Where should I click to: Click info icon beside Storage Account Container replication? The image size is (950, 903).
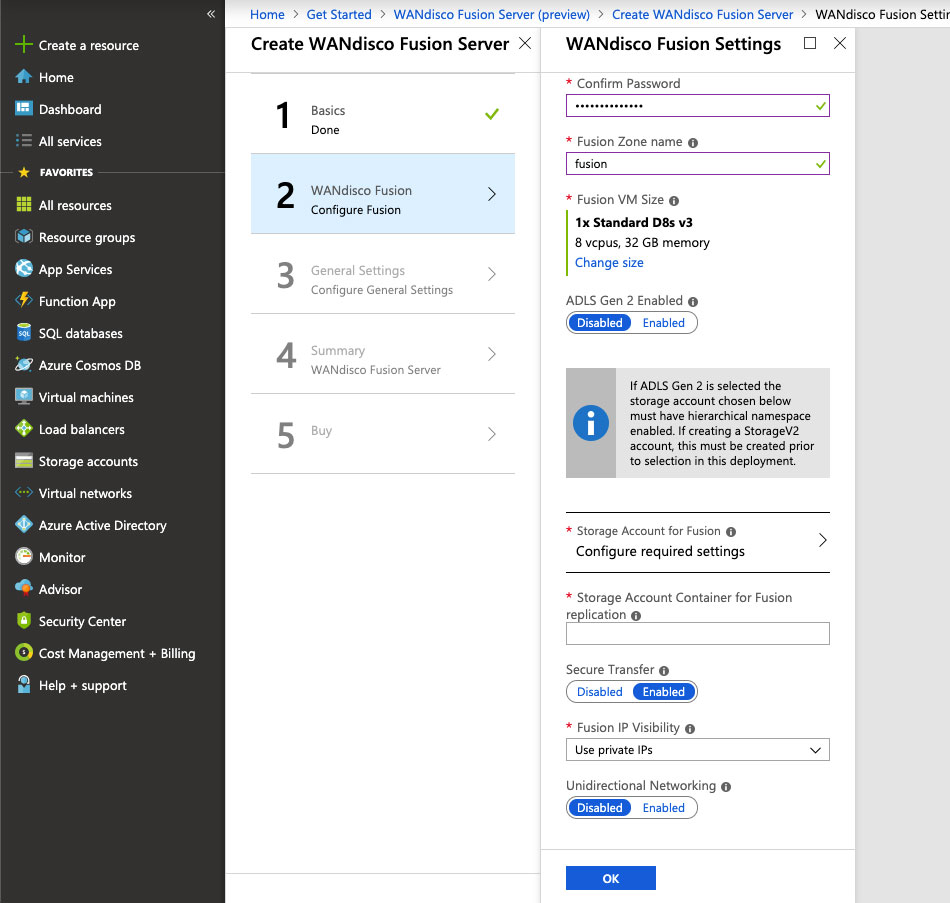coord(636,616)
